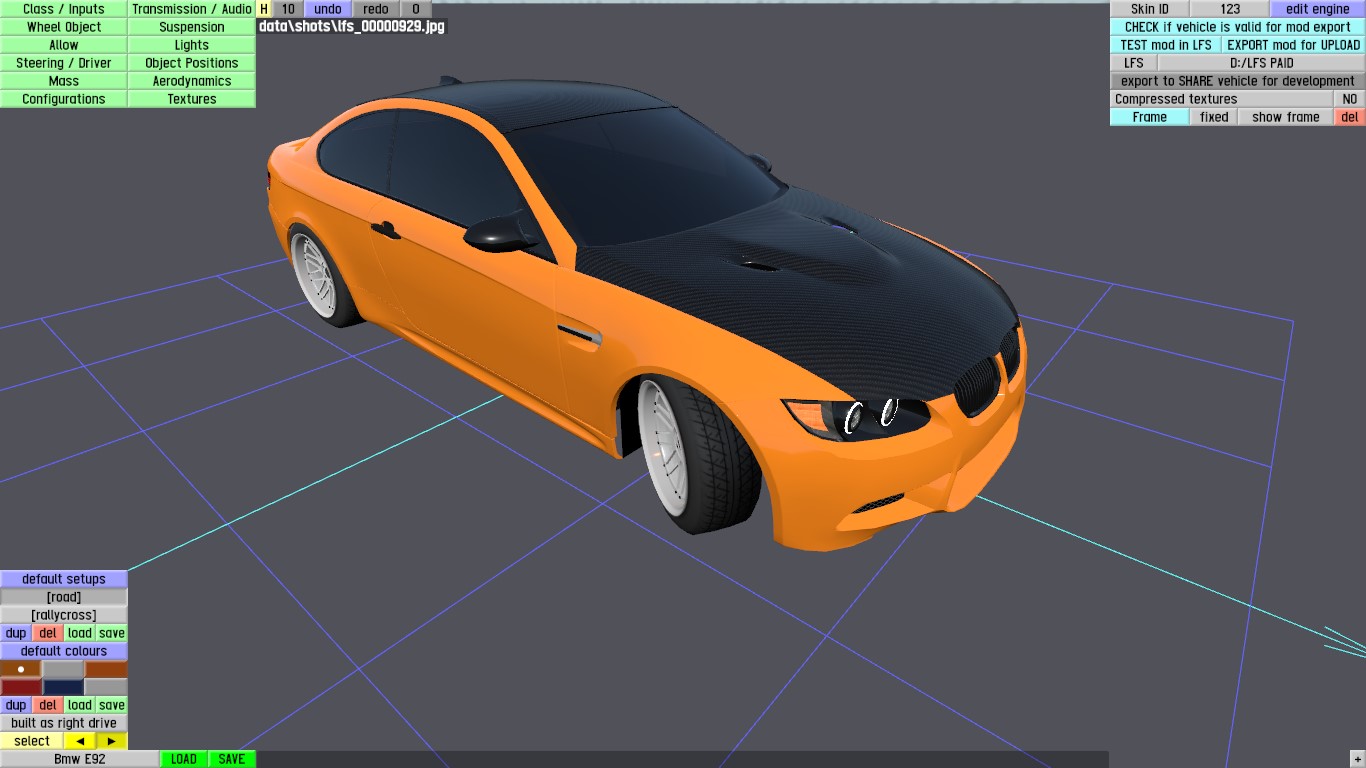Click the default setups header
The height and width of the screenshot is (768, 1366).
coord(64,579)
